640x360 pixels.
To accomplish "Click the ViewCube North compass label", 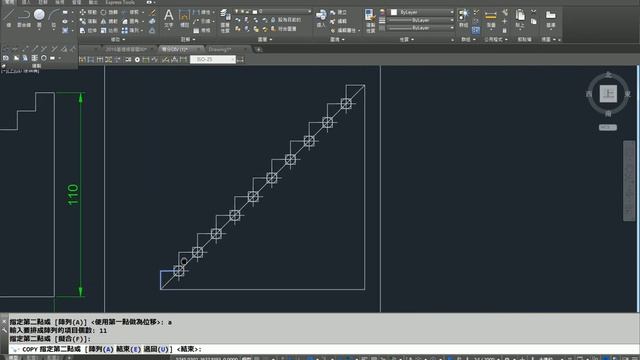I will click(x=608, y=75).
